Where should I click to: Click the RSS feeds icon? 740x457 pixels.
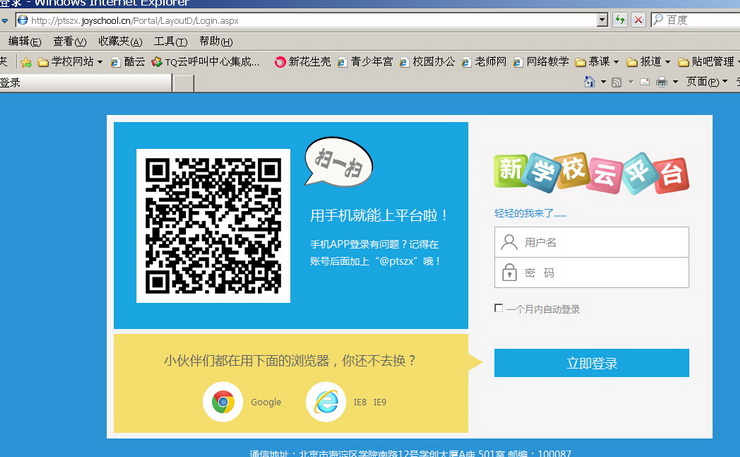[617, 82]
